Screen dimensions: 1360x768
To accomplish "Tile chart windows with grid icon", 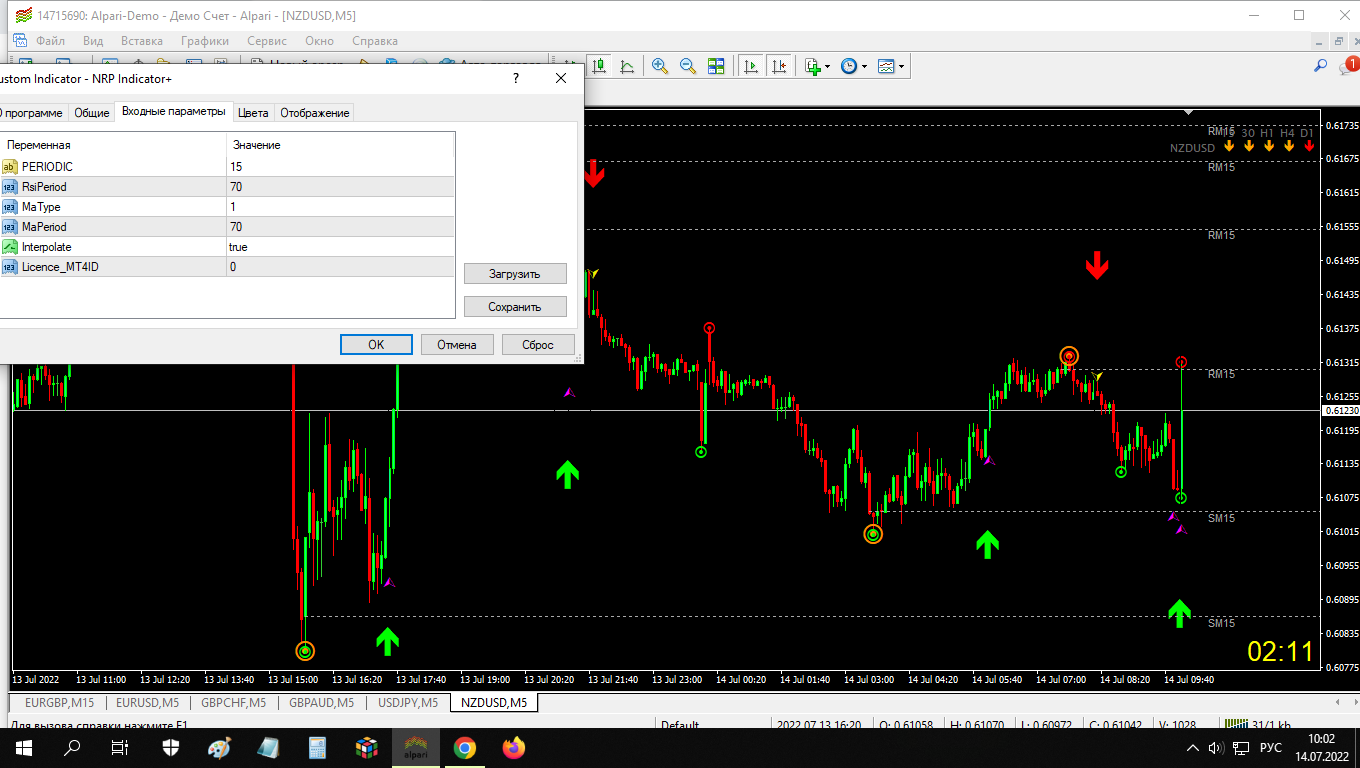I will [x=716, y=66].
